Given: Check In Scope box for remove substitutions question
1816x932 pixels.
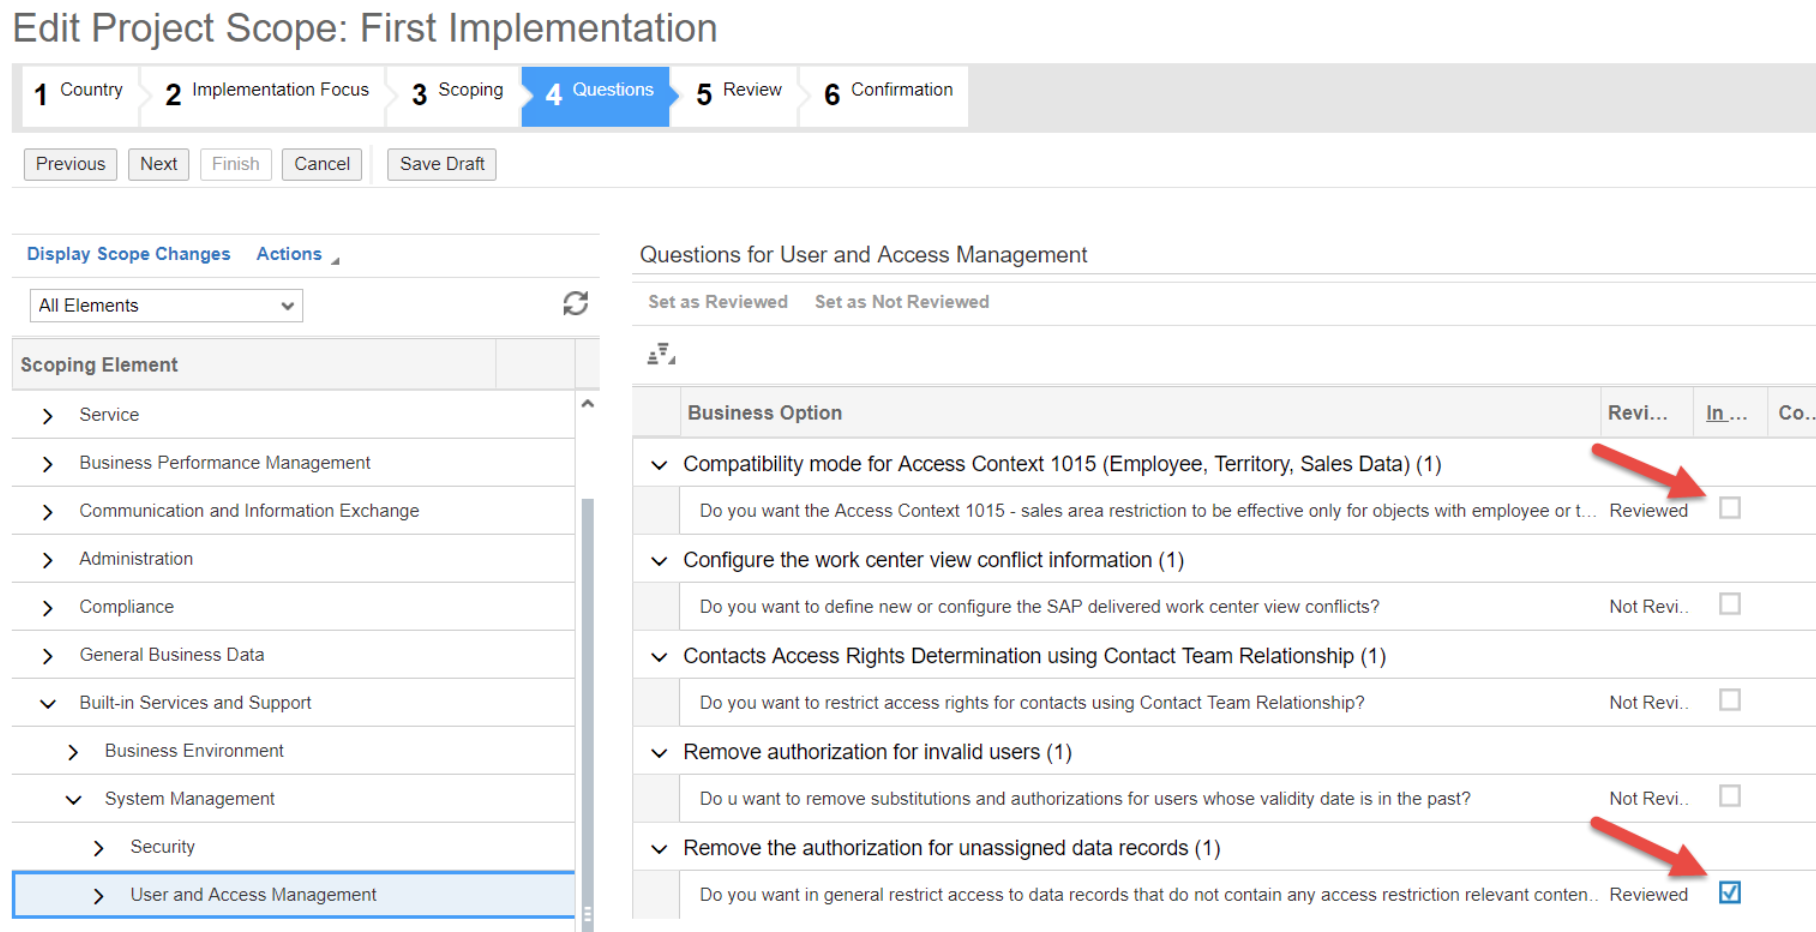Looking at the screenshot, I should [x=1729, y=796].
